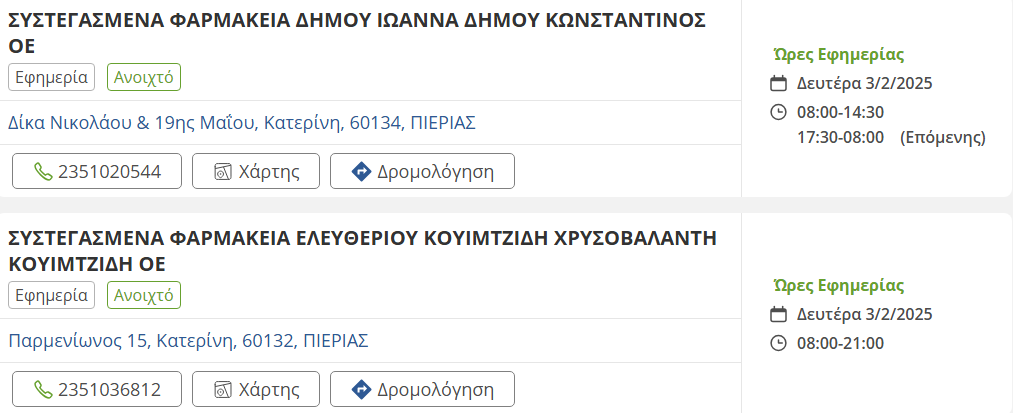Click map icon in second pharmacy's Χάρτης button

tap(223, 389)
